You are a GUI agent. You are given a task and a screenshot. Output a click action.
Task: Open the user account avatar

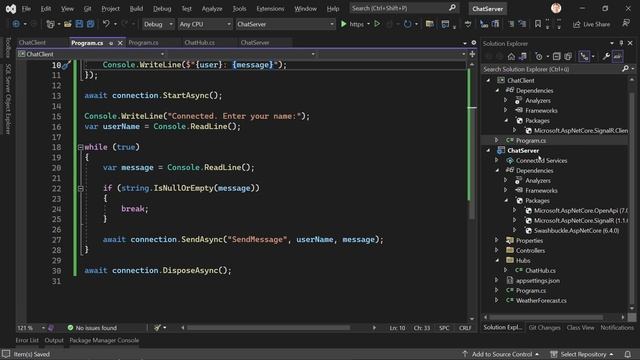pyautogui.click(x=556, y=8)
